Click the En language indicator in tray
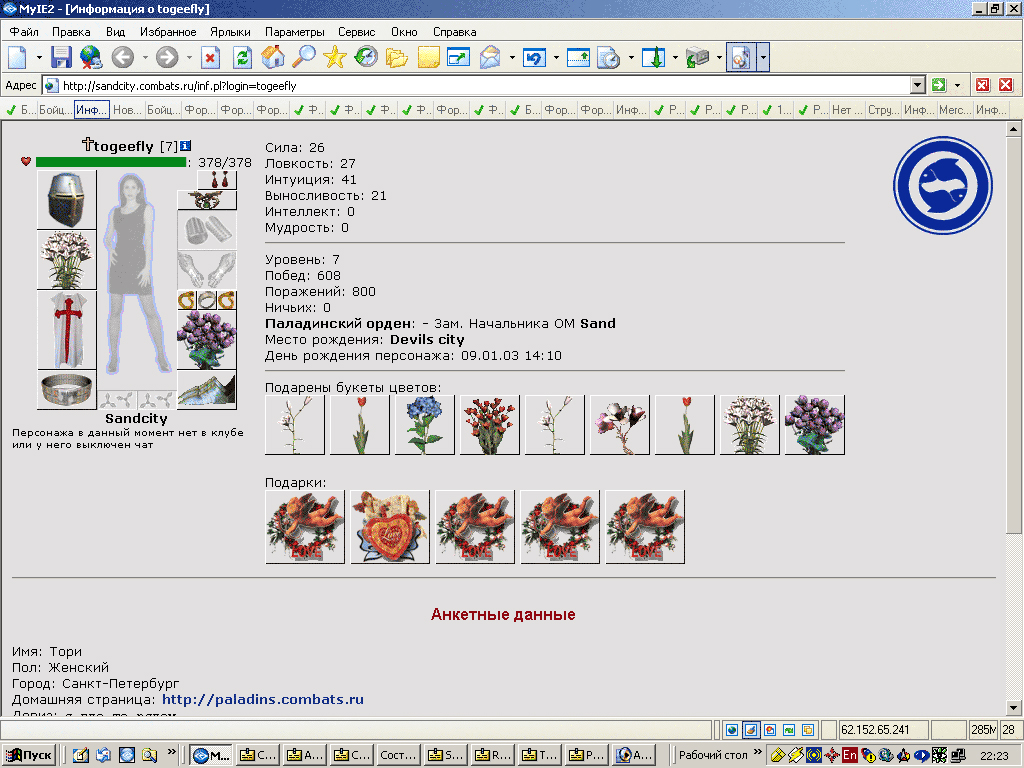The width and height of the screenshot is (1024, 768). tap(850, 755)
